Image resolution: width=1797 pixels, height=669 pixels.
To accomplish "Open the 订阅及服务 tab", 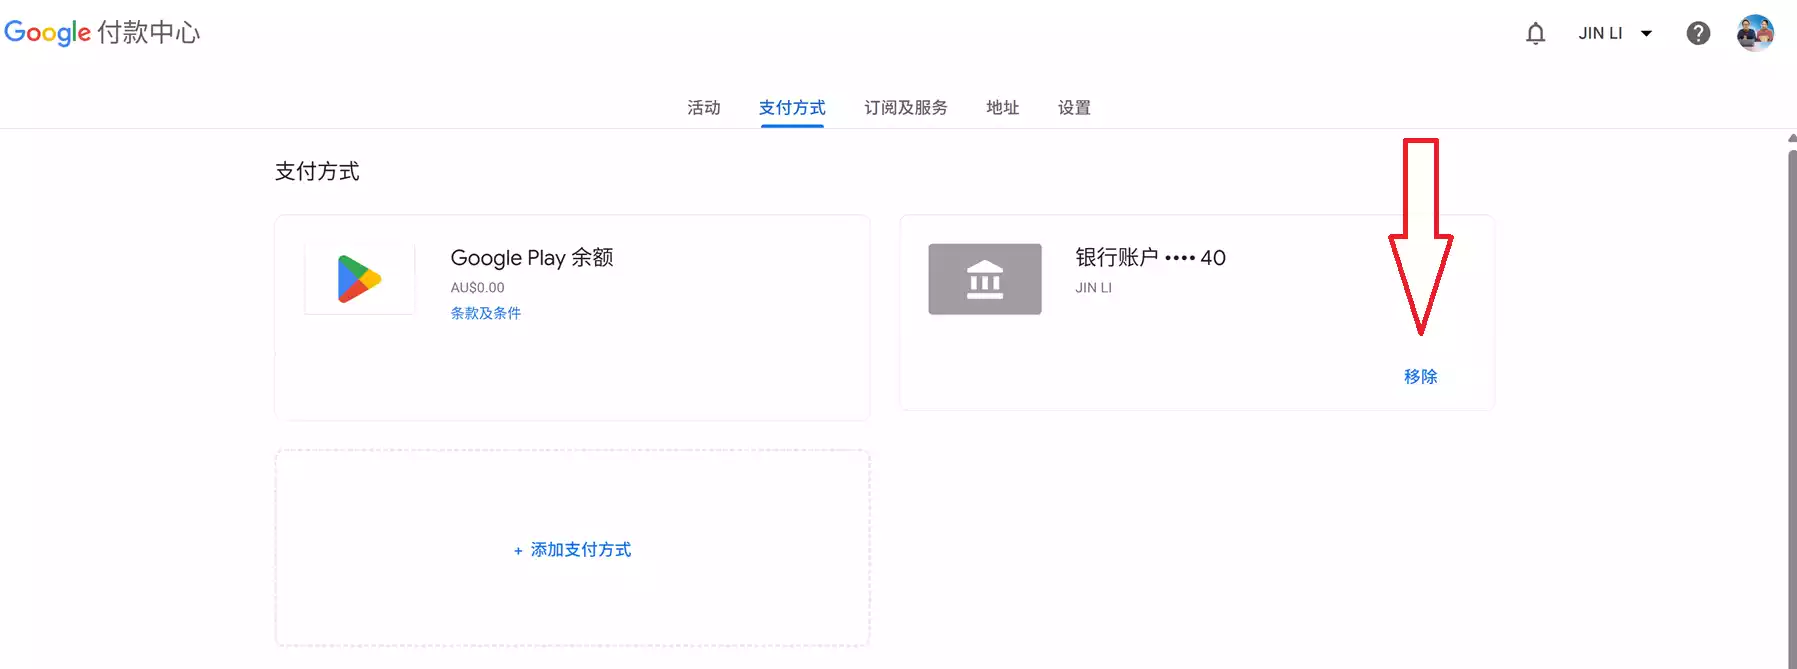I will [905, 107].
